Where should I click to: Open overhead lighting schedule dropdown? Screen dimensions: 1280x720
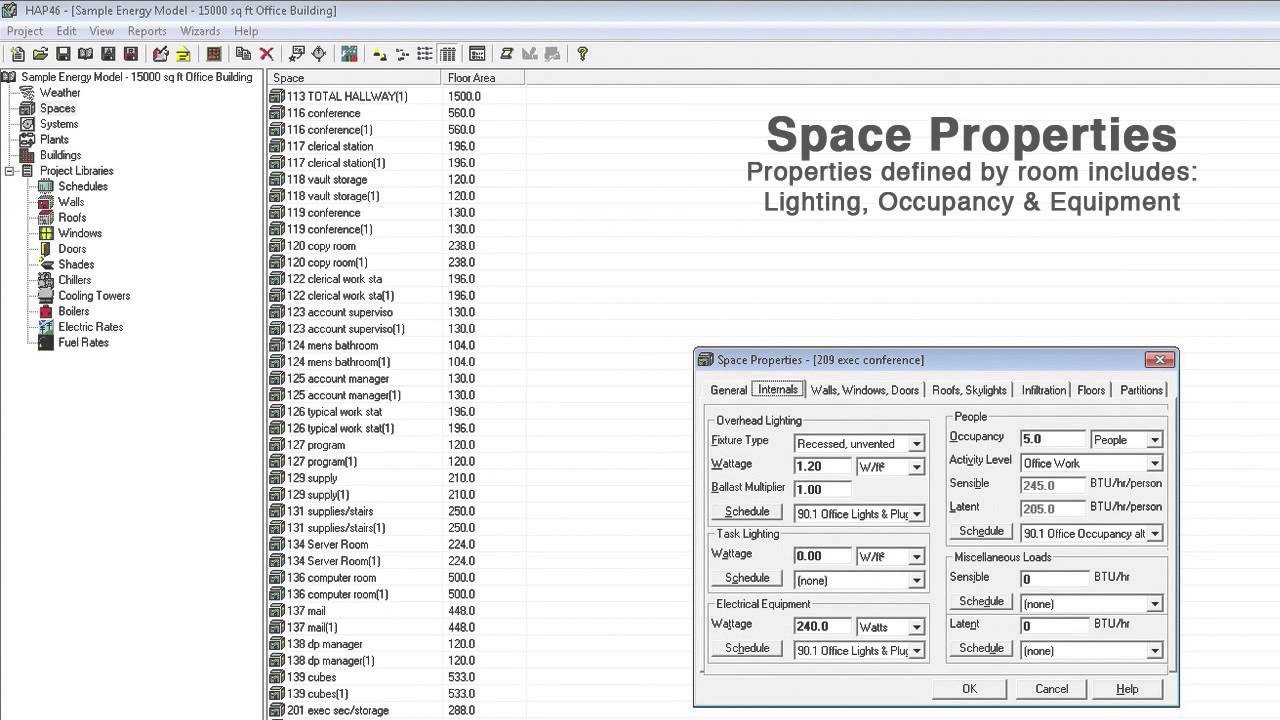(916, 514)
